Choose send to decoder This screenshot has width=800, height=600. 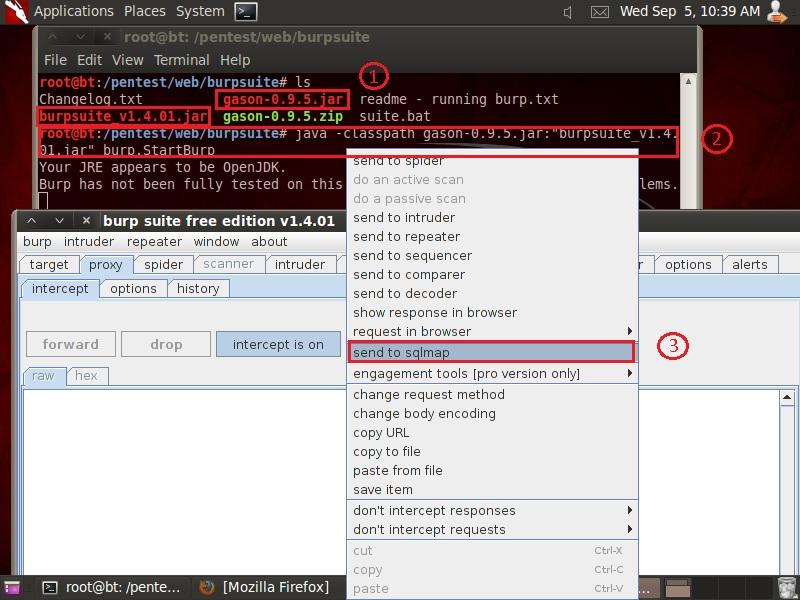492,294
